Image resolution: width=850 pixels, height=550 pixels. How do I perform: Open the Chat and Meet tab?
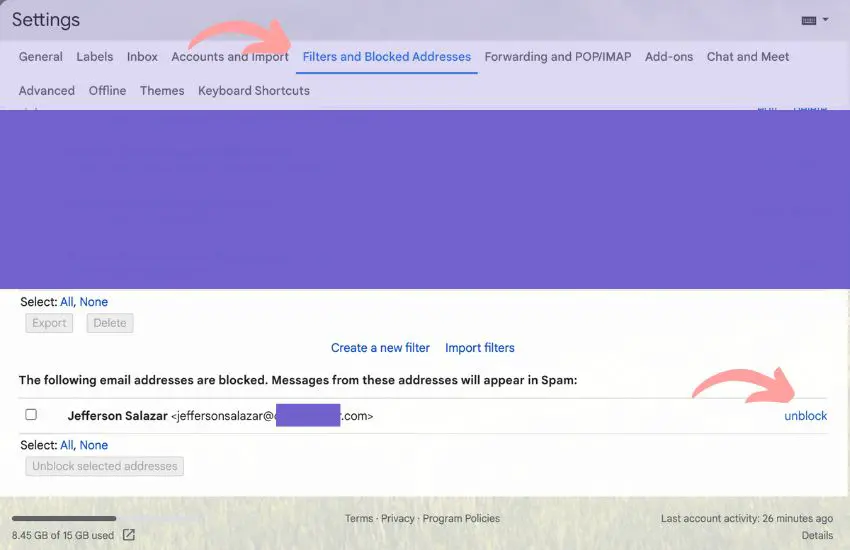pos(748,56)
